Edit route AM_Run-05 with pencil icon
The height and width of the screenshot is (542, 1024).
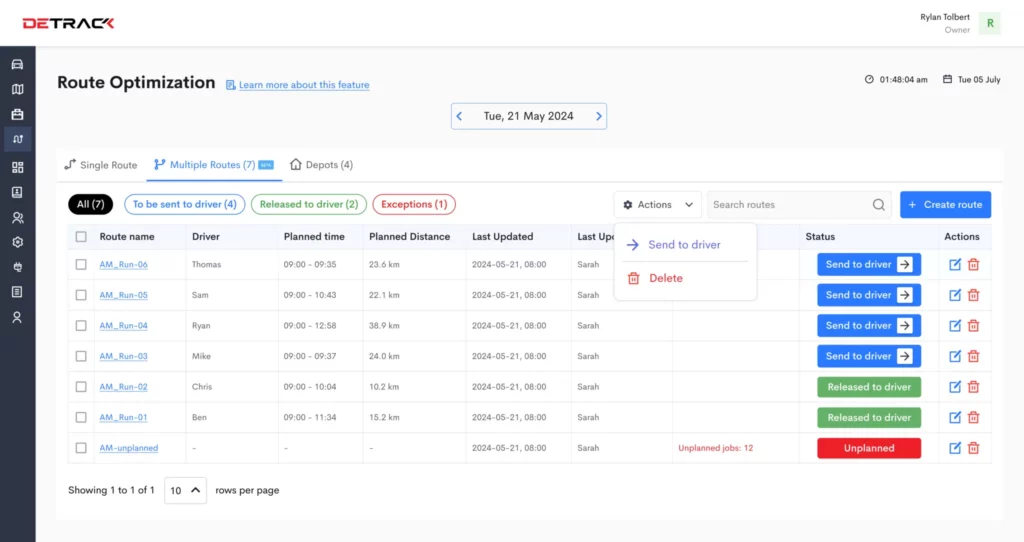[x=955, y=295]
